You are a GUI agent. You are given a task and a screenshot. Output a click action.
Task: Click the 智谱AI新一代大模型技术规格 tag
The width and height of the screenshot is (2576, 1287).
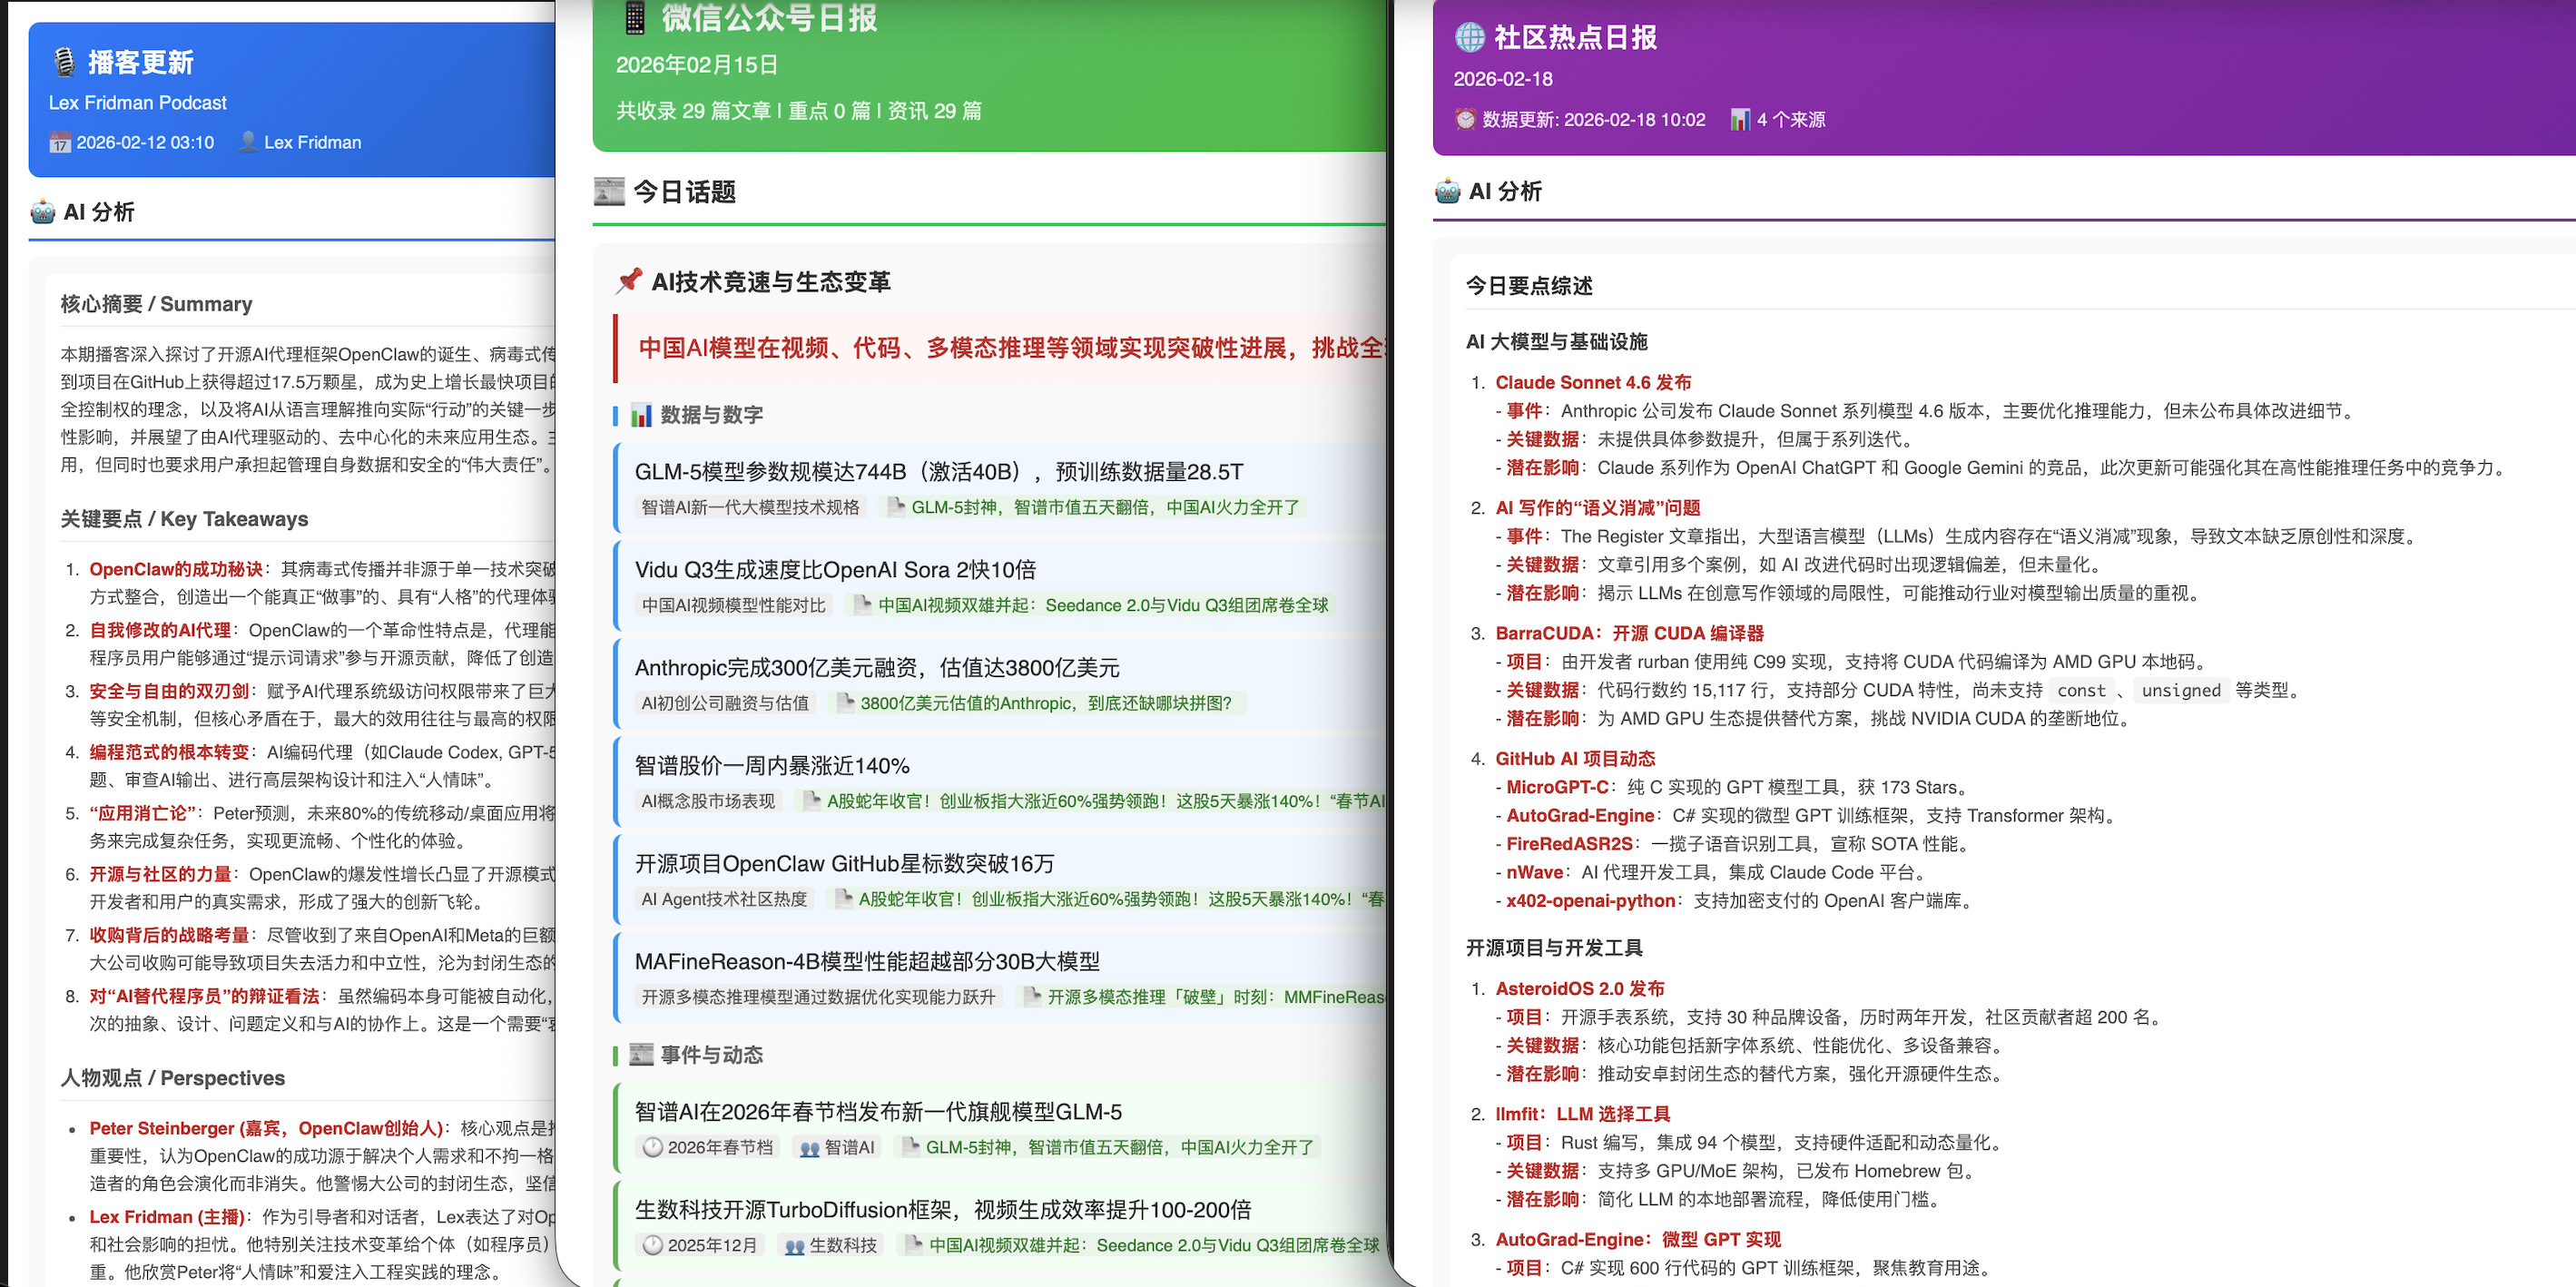coord(750,507)
